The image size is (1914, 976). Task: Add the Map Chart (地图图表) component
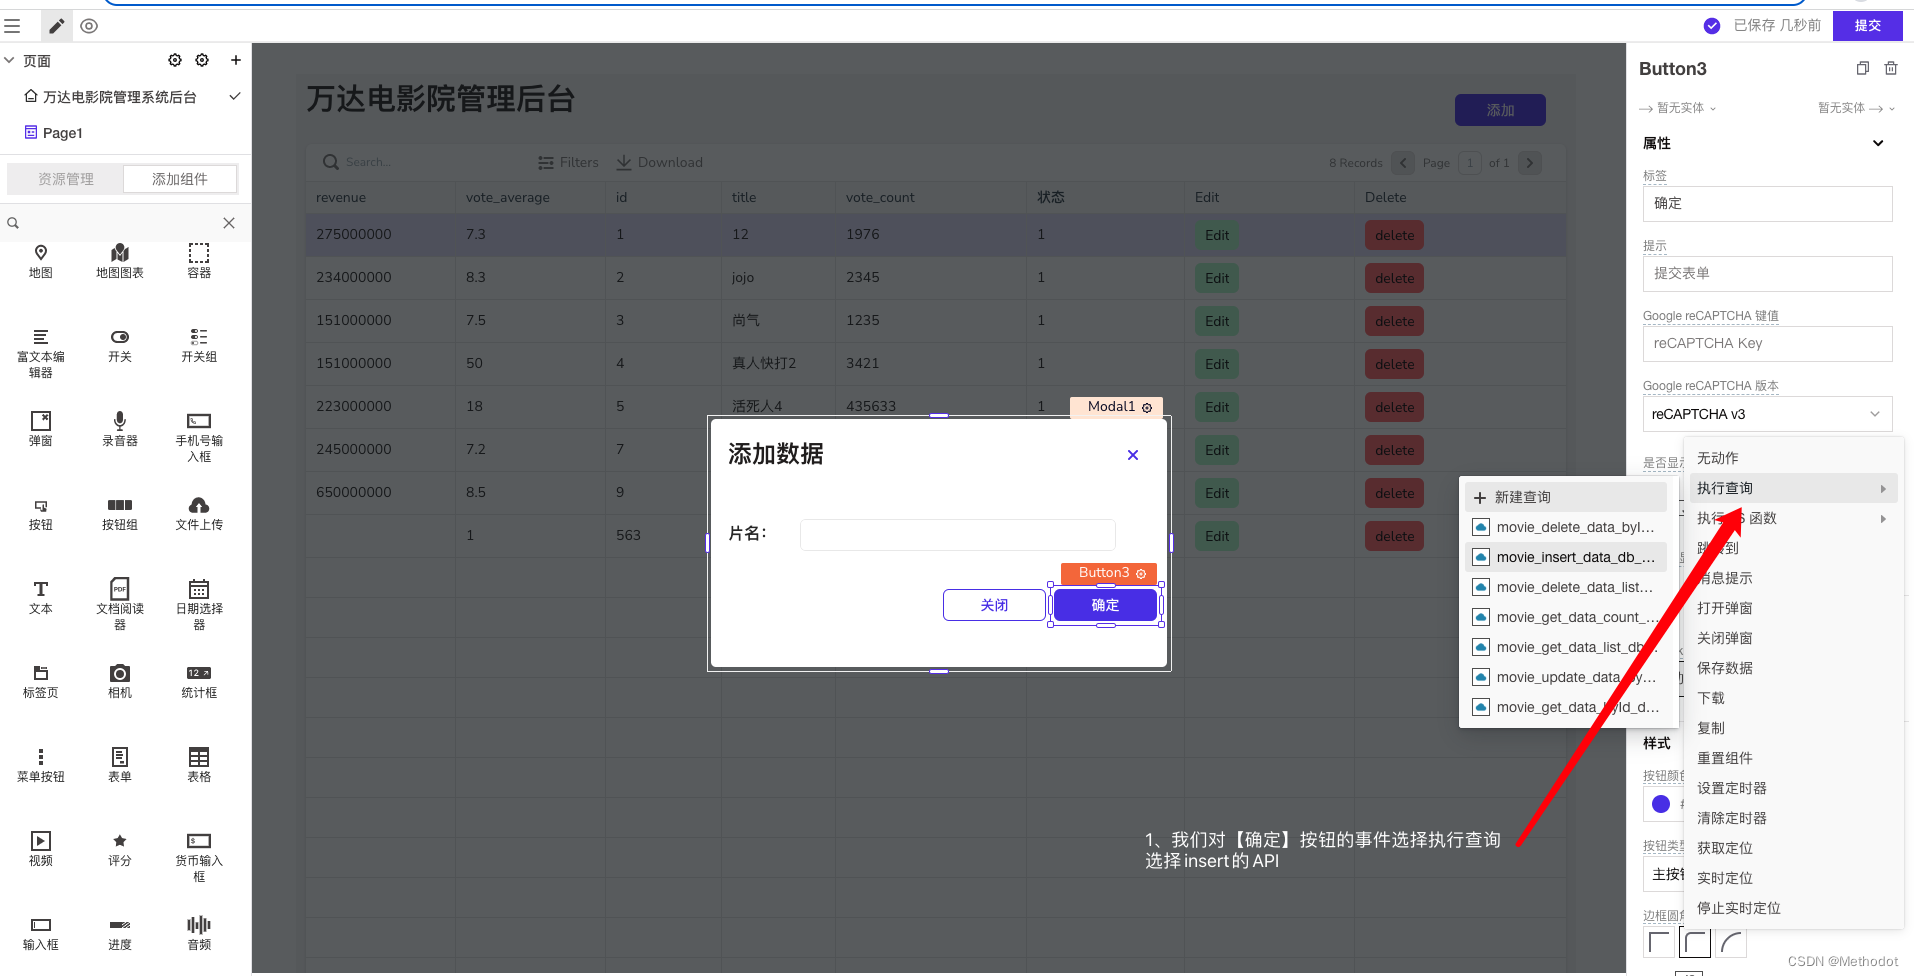click(x=120, y=261)
